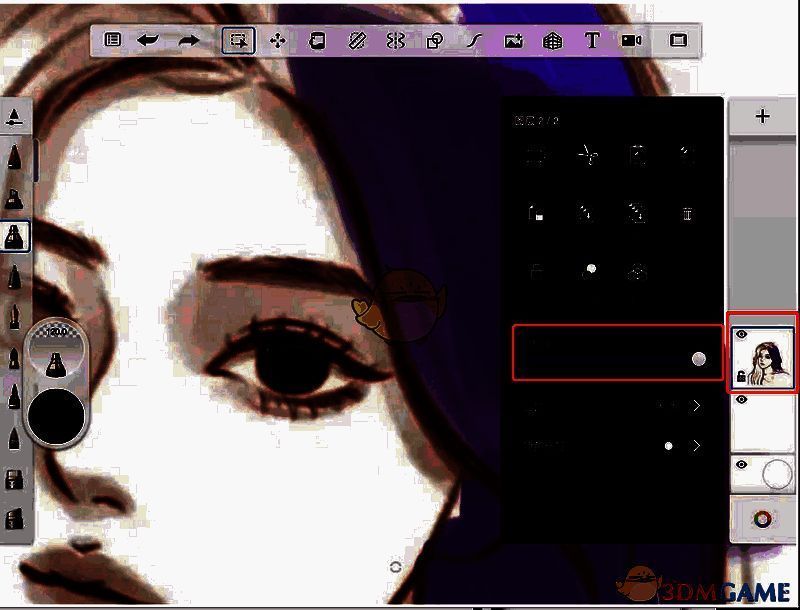Toggle the second layer's eye icon
Screen dimensions: 800x610
739,400
